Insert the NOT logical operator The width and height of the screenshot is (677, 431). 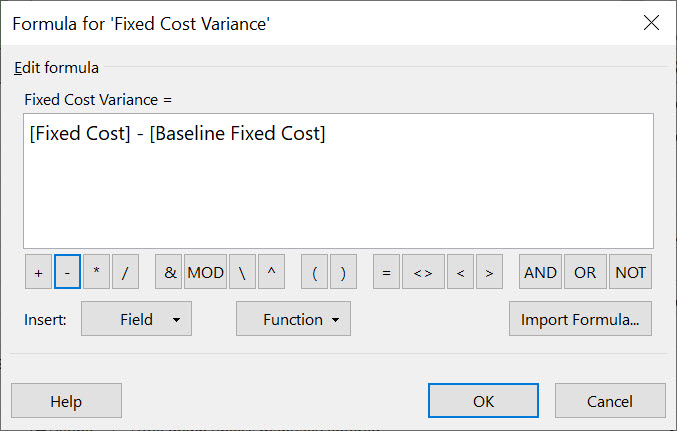pyautogui.click(x=630, y=272)
